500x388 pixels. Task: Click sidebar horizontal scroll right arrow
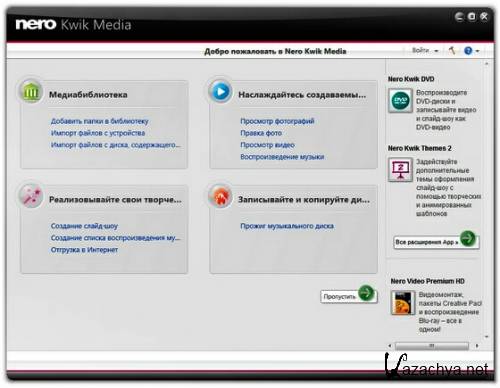[477, 346]
